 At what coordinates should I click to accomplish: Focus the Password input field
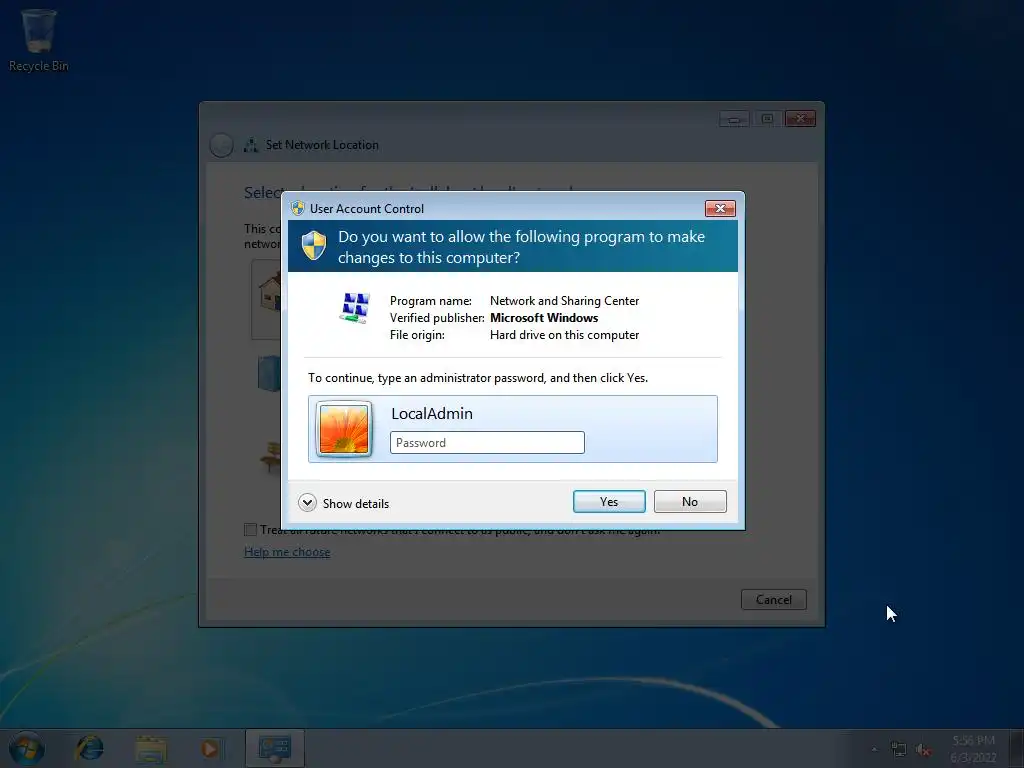click(487, 442)
